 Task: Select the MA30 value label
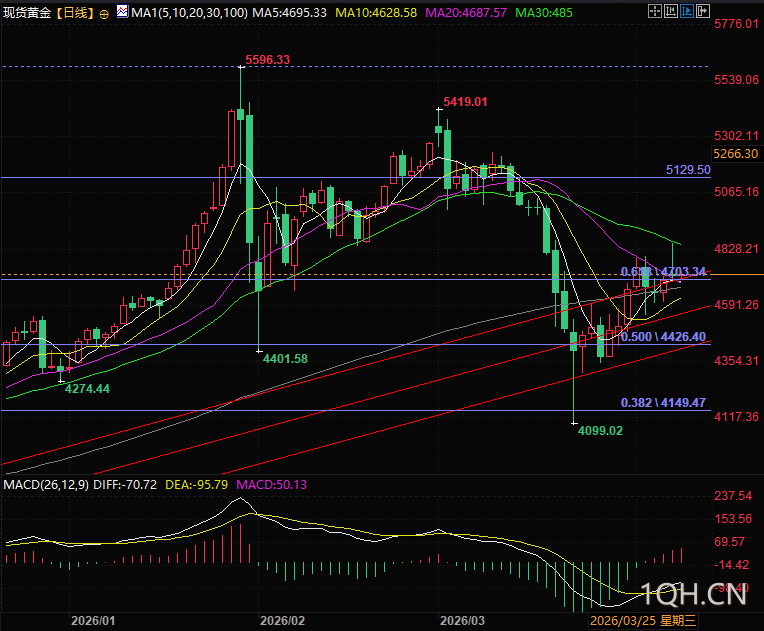[x=544, y=13]
